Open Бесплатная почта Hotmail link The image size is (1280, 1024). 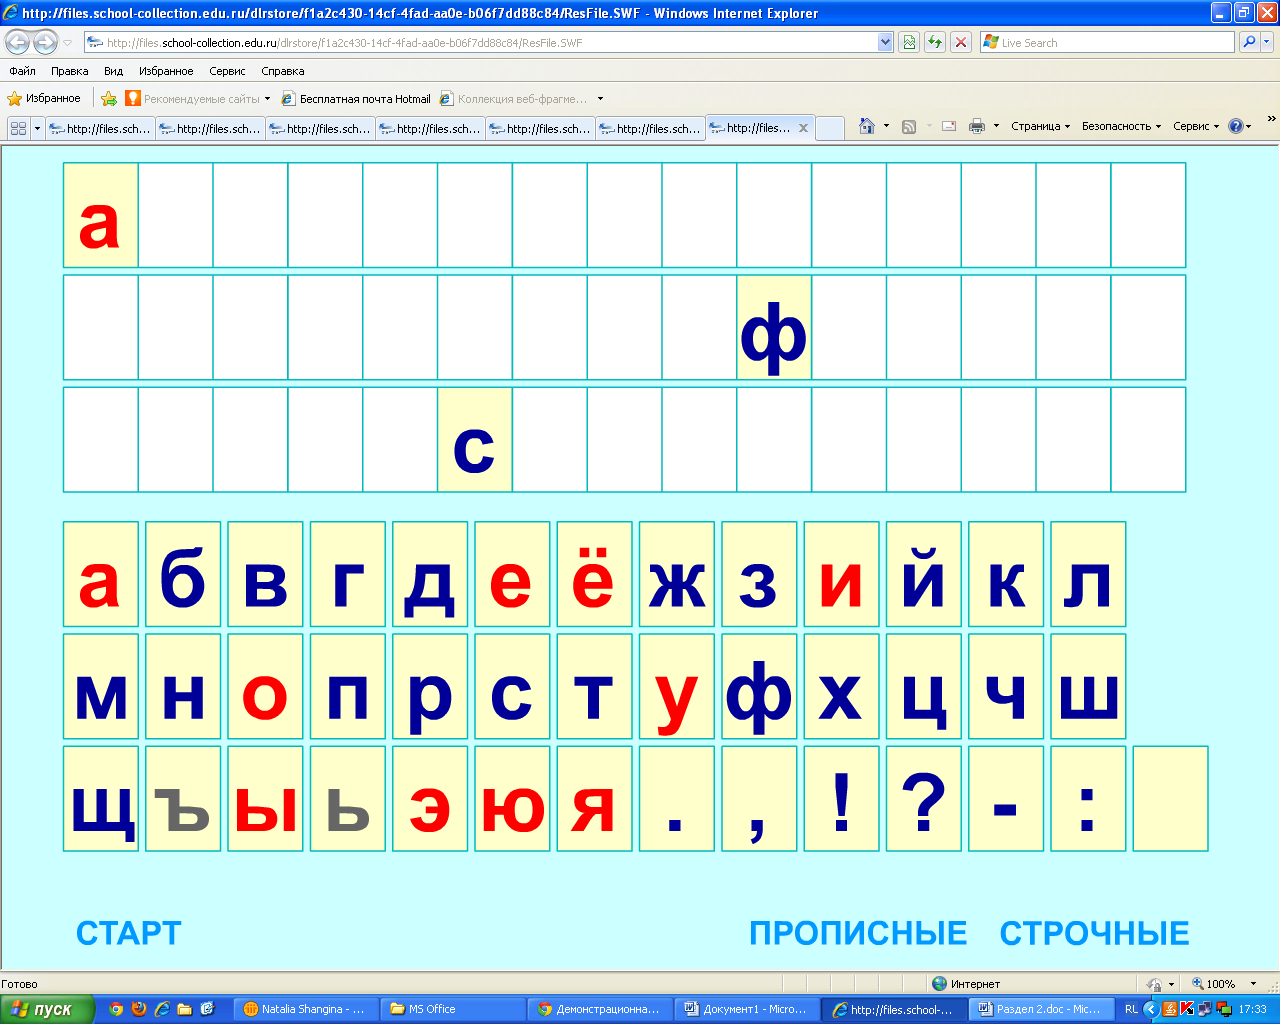357,98
